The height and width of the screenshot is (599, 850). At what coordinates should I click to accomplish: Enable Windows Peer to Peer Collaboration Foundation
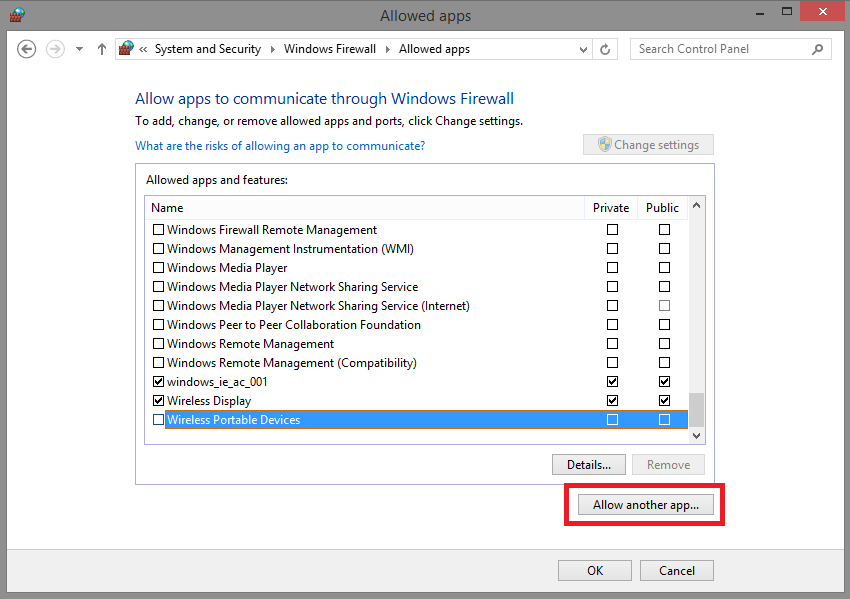point(158,325)
